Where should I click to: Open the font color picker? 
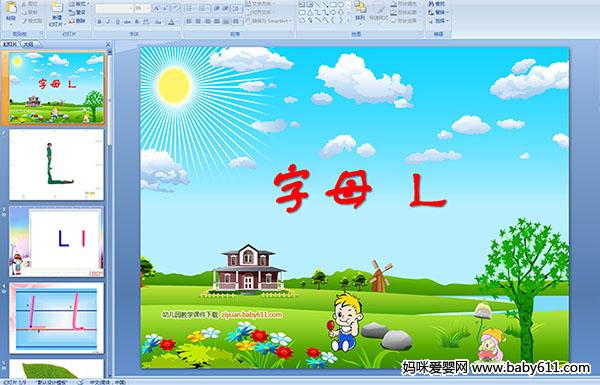pos(171,22)
